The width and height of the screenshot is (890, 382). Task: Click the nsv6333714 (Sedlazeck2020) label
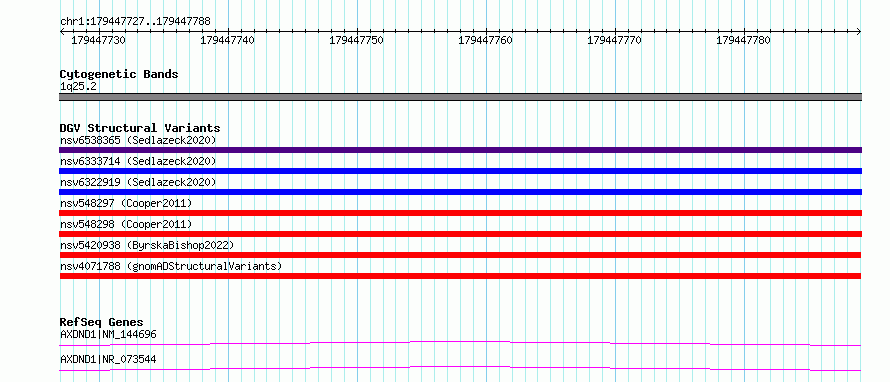coord(138,161)
